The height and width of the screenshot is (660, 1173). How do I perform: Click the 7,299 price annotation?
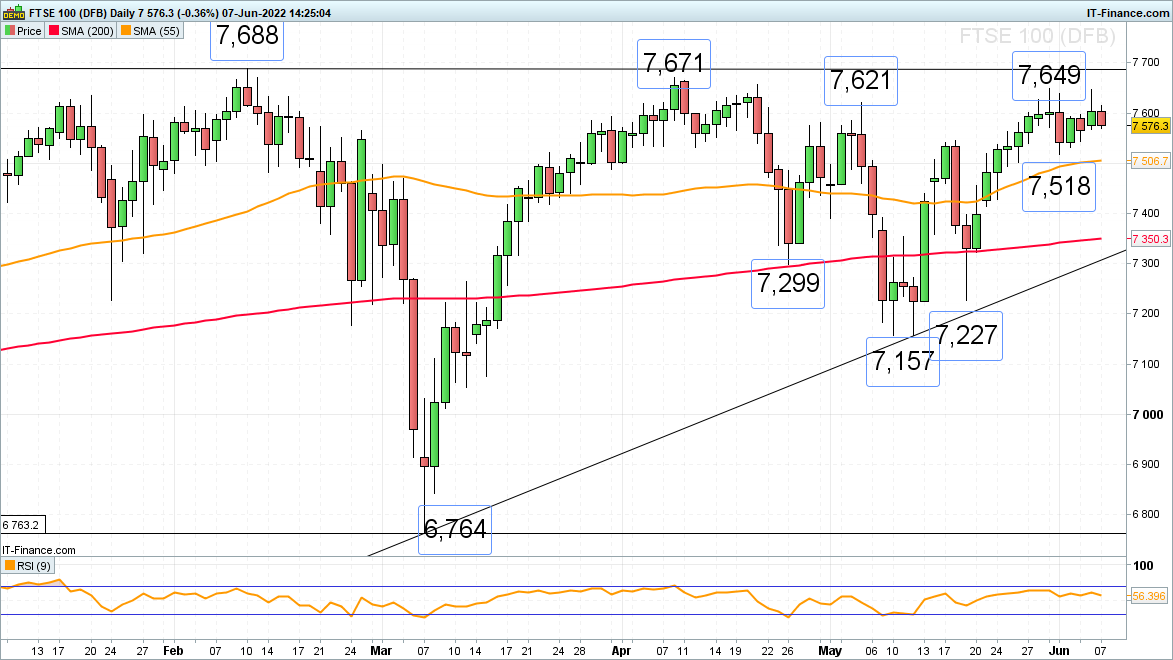pos(788,284)
